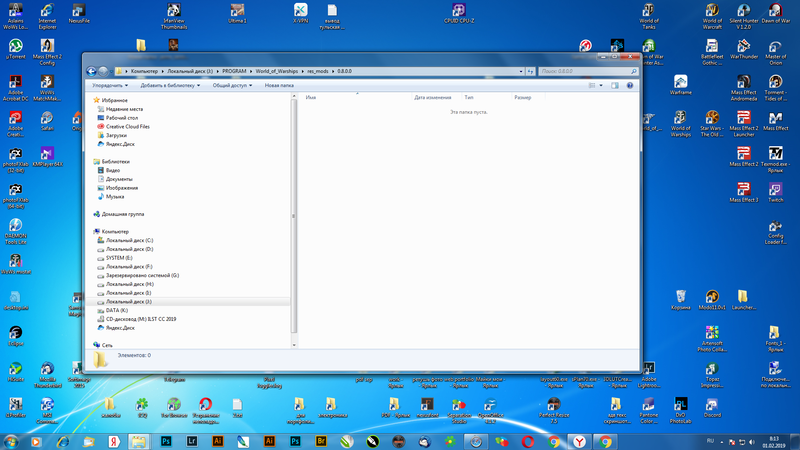Image resolution: width=800 pixels, height=450 pixels.
Task: Click the Adobe Bridge Br taskbar icon
Action: (321, 441)
